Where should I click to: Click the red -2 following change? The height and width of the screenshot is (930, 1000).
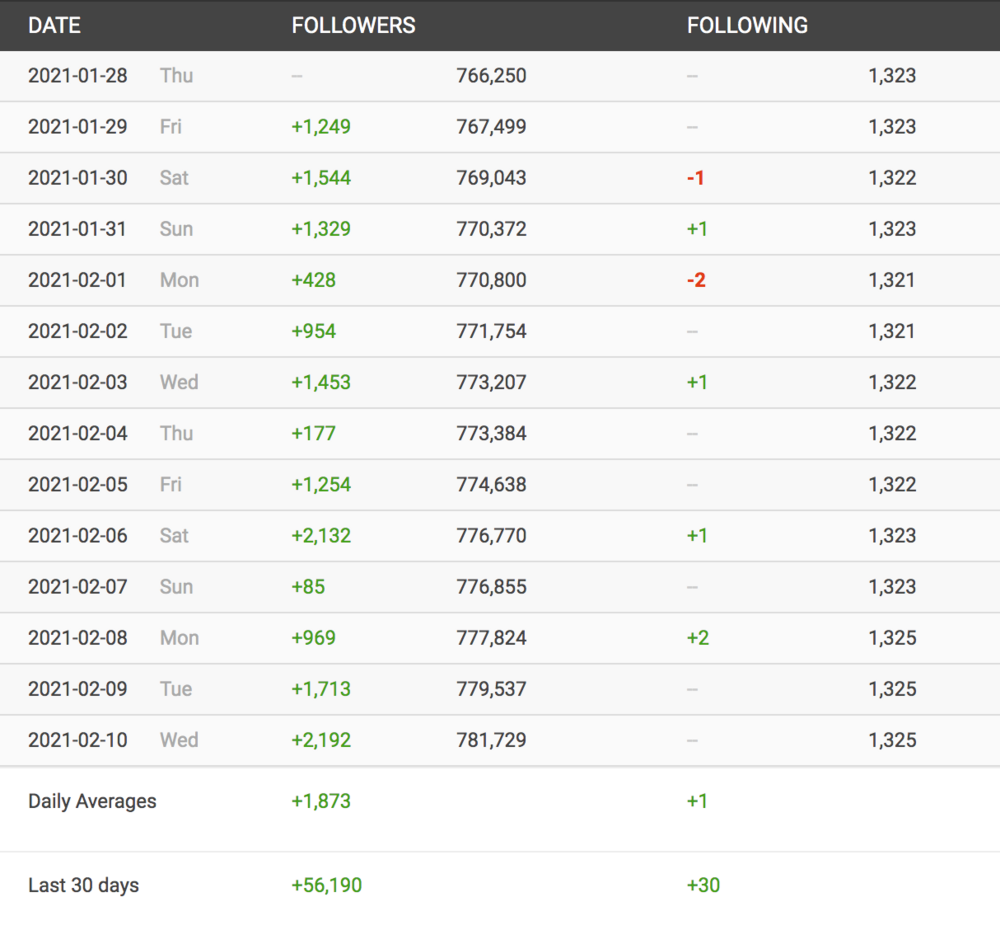coord(696,280)
